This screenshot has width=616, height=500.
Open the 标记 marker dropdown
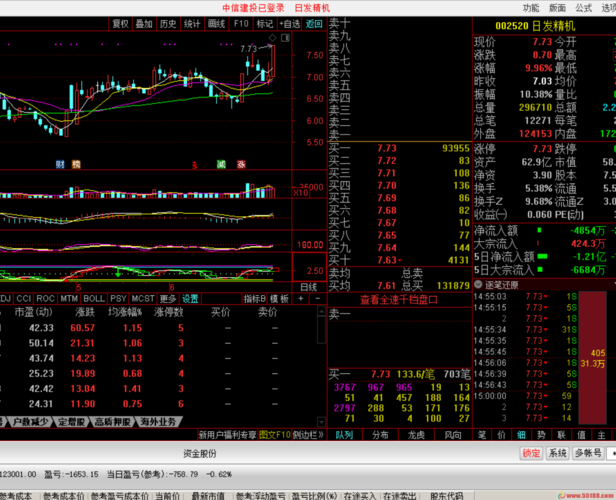[264, 23]
